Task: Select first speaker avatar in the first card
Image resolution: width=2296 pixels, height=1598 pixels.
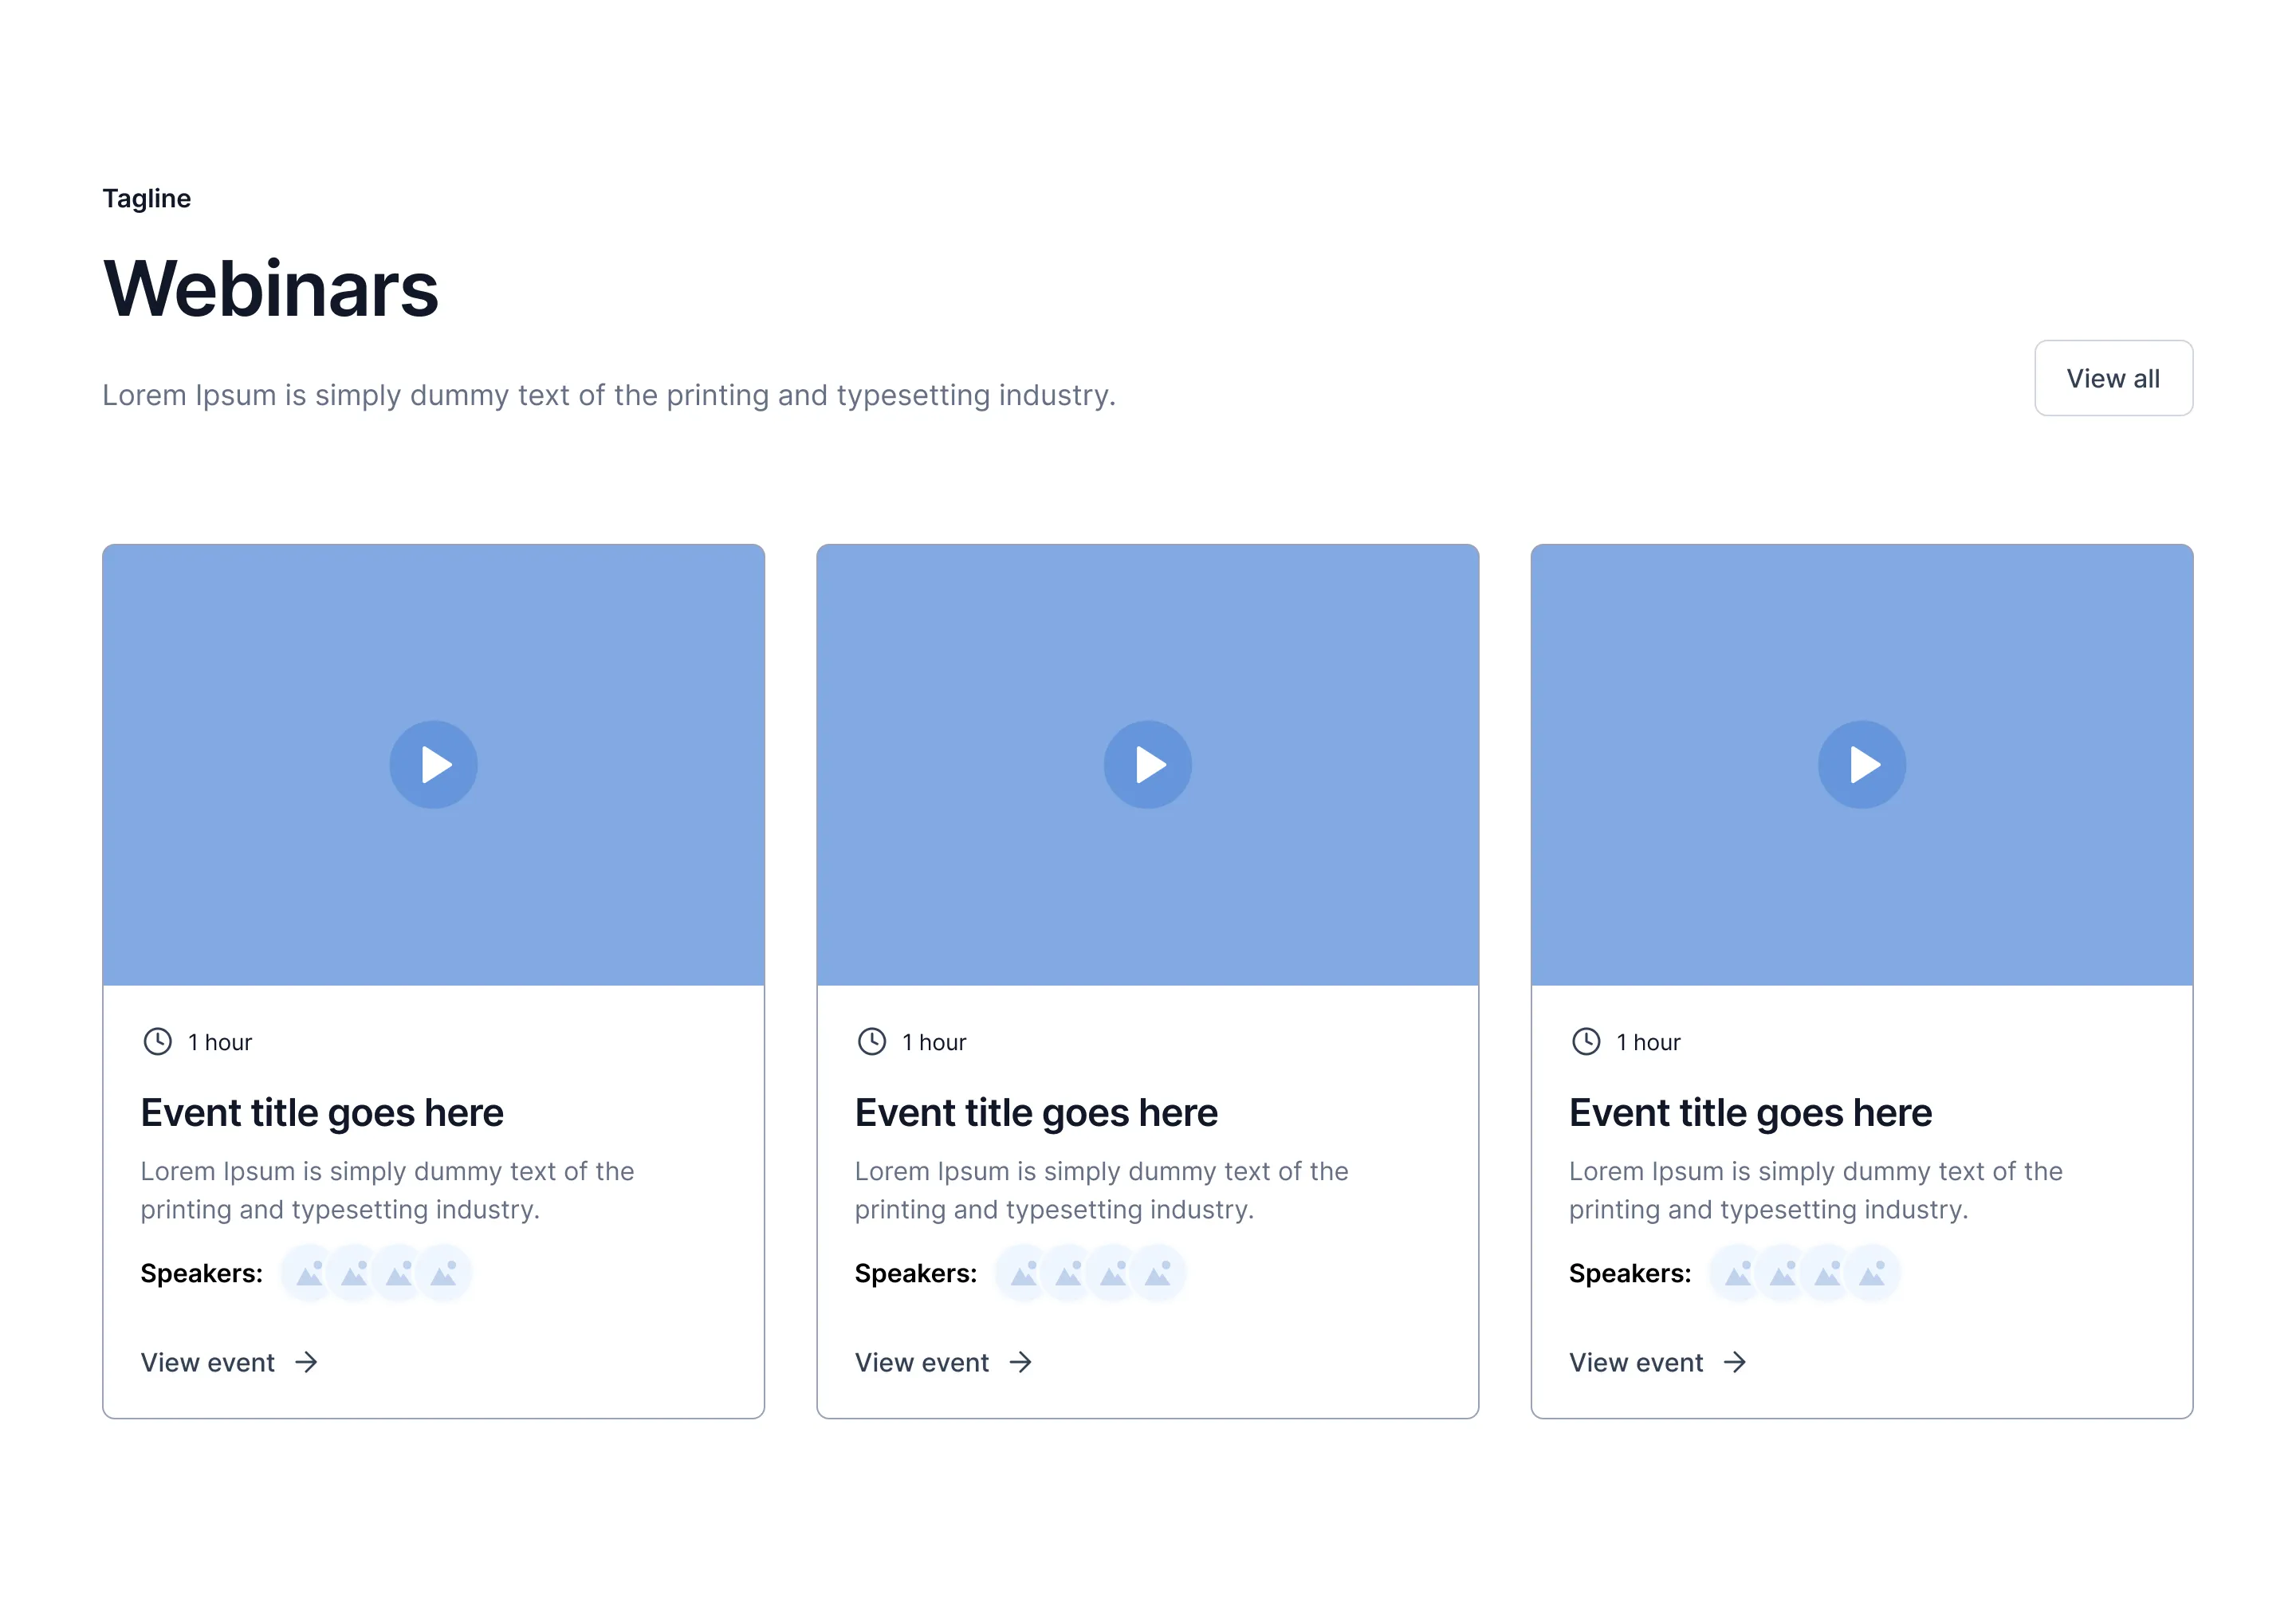Action: pos(309,1273)
